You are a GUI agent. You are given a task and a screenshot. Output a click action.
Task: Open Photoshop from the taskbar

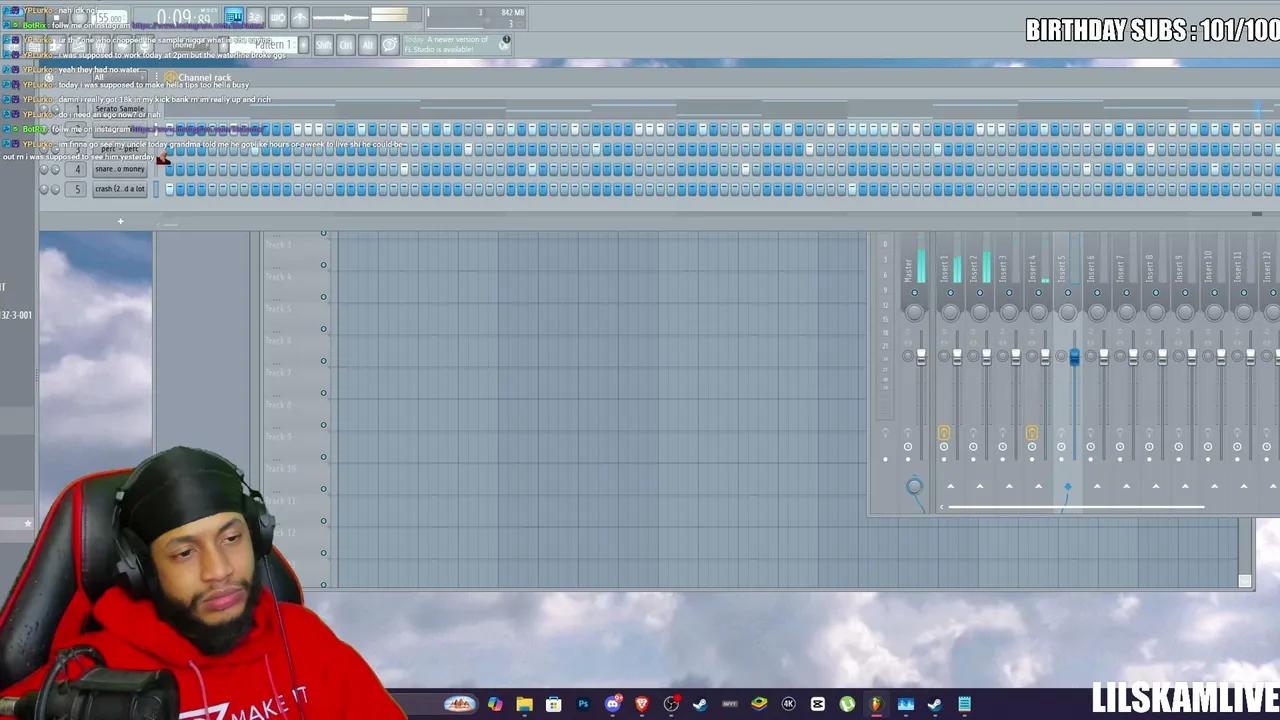point(583,704)
